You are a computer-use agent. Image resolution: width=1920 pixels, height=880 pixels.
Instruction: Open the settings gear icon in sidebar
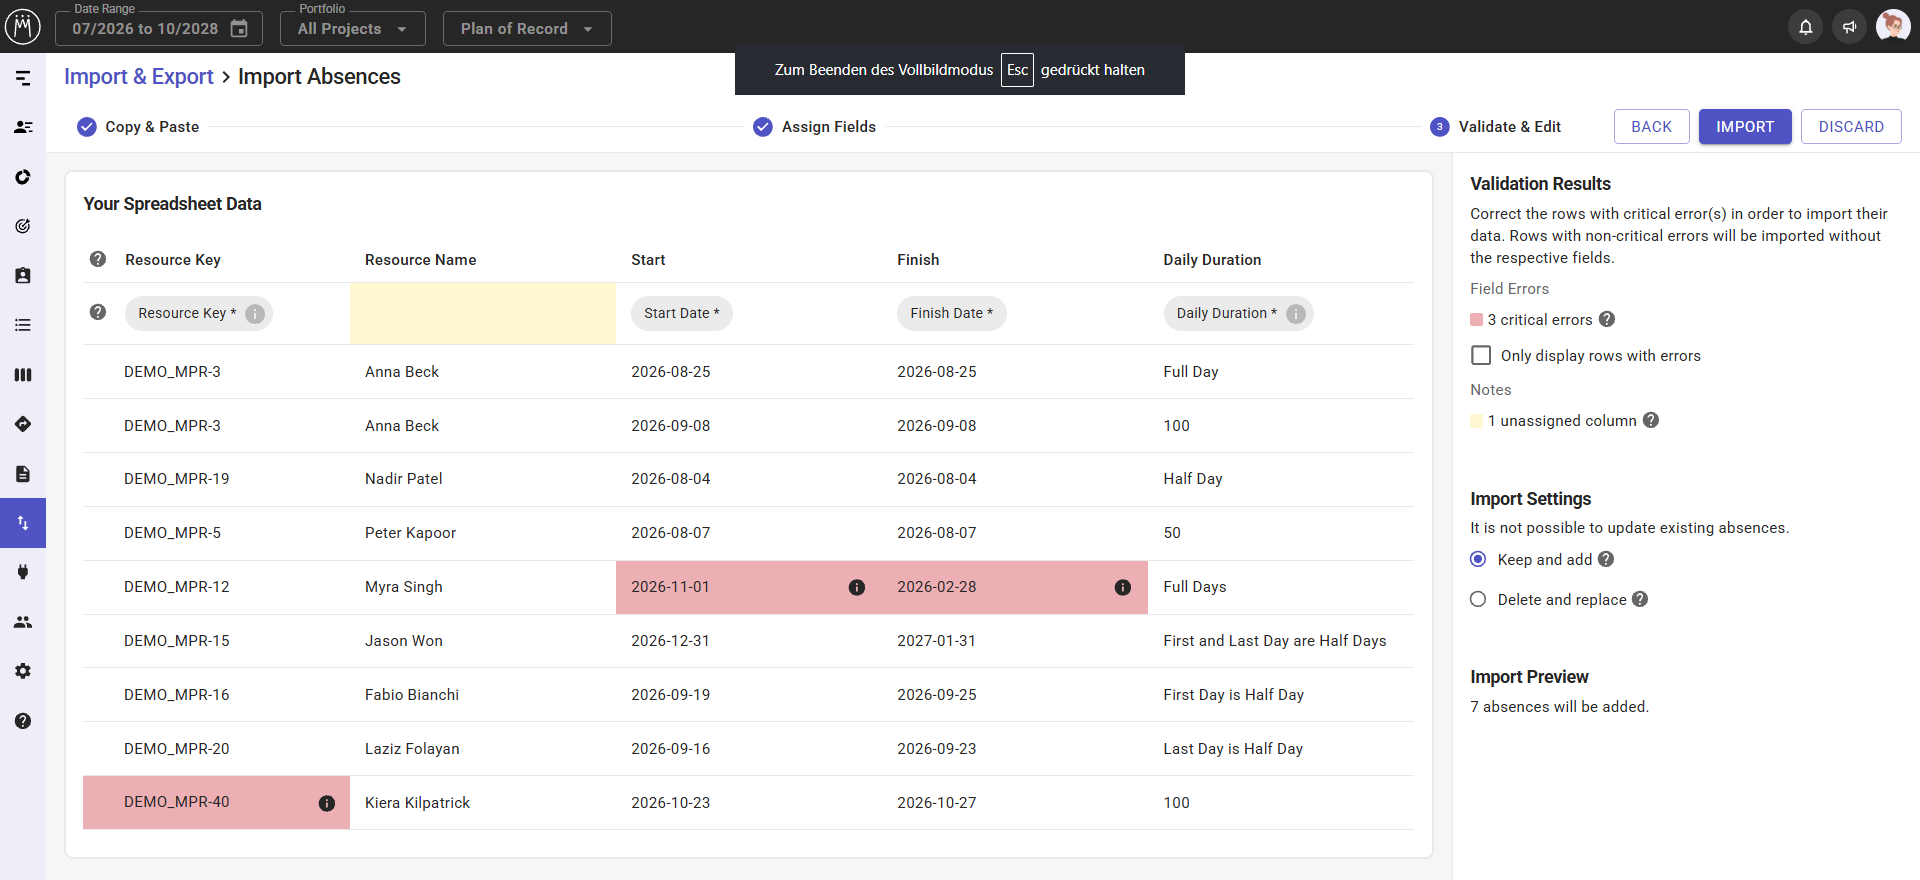click(x=23, y=671)
